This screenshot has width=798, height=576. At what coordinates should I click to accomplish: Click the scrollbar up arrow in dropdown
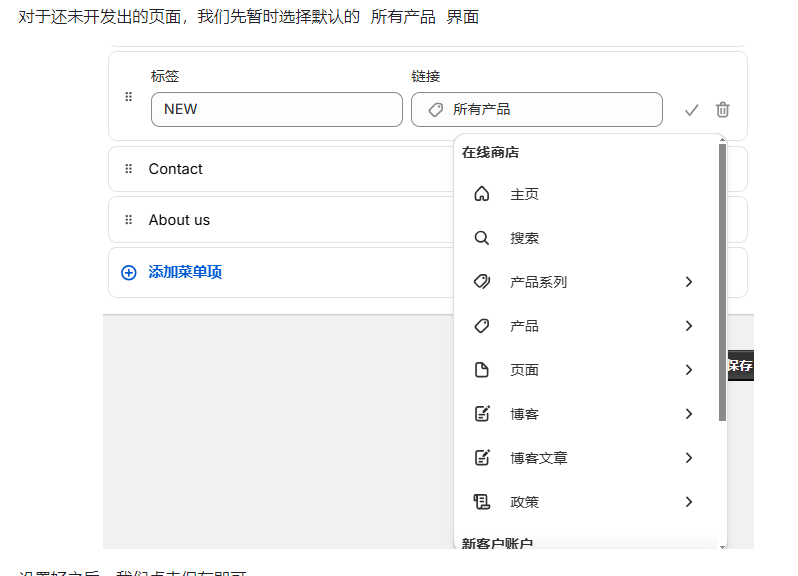[x=722, y=139]
